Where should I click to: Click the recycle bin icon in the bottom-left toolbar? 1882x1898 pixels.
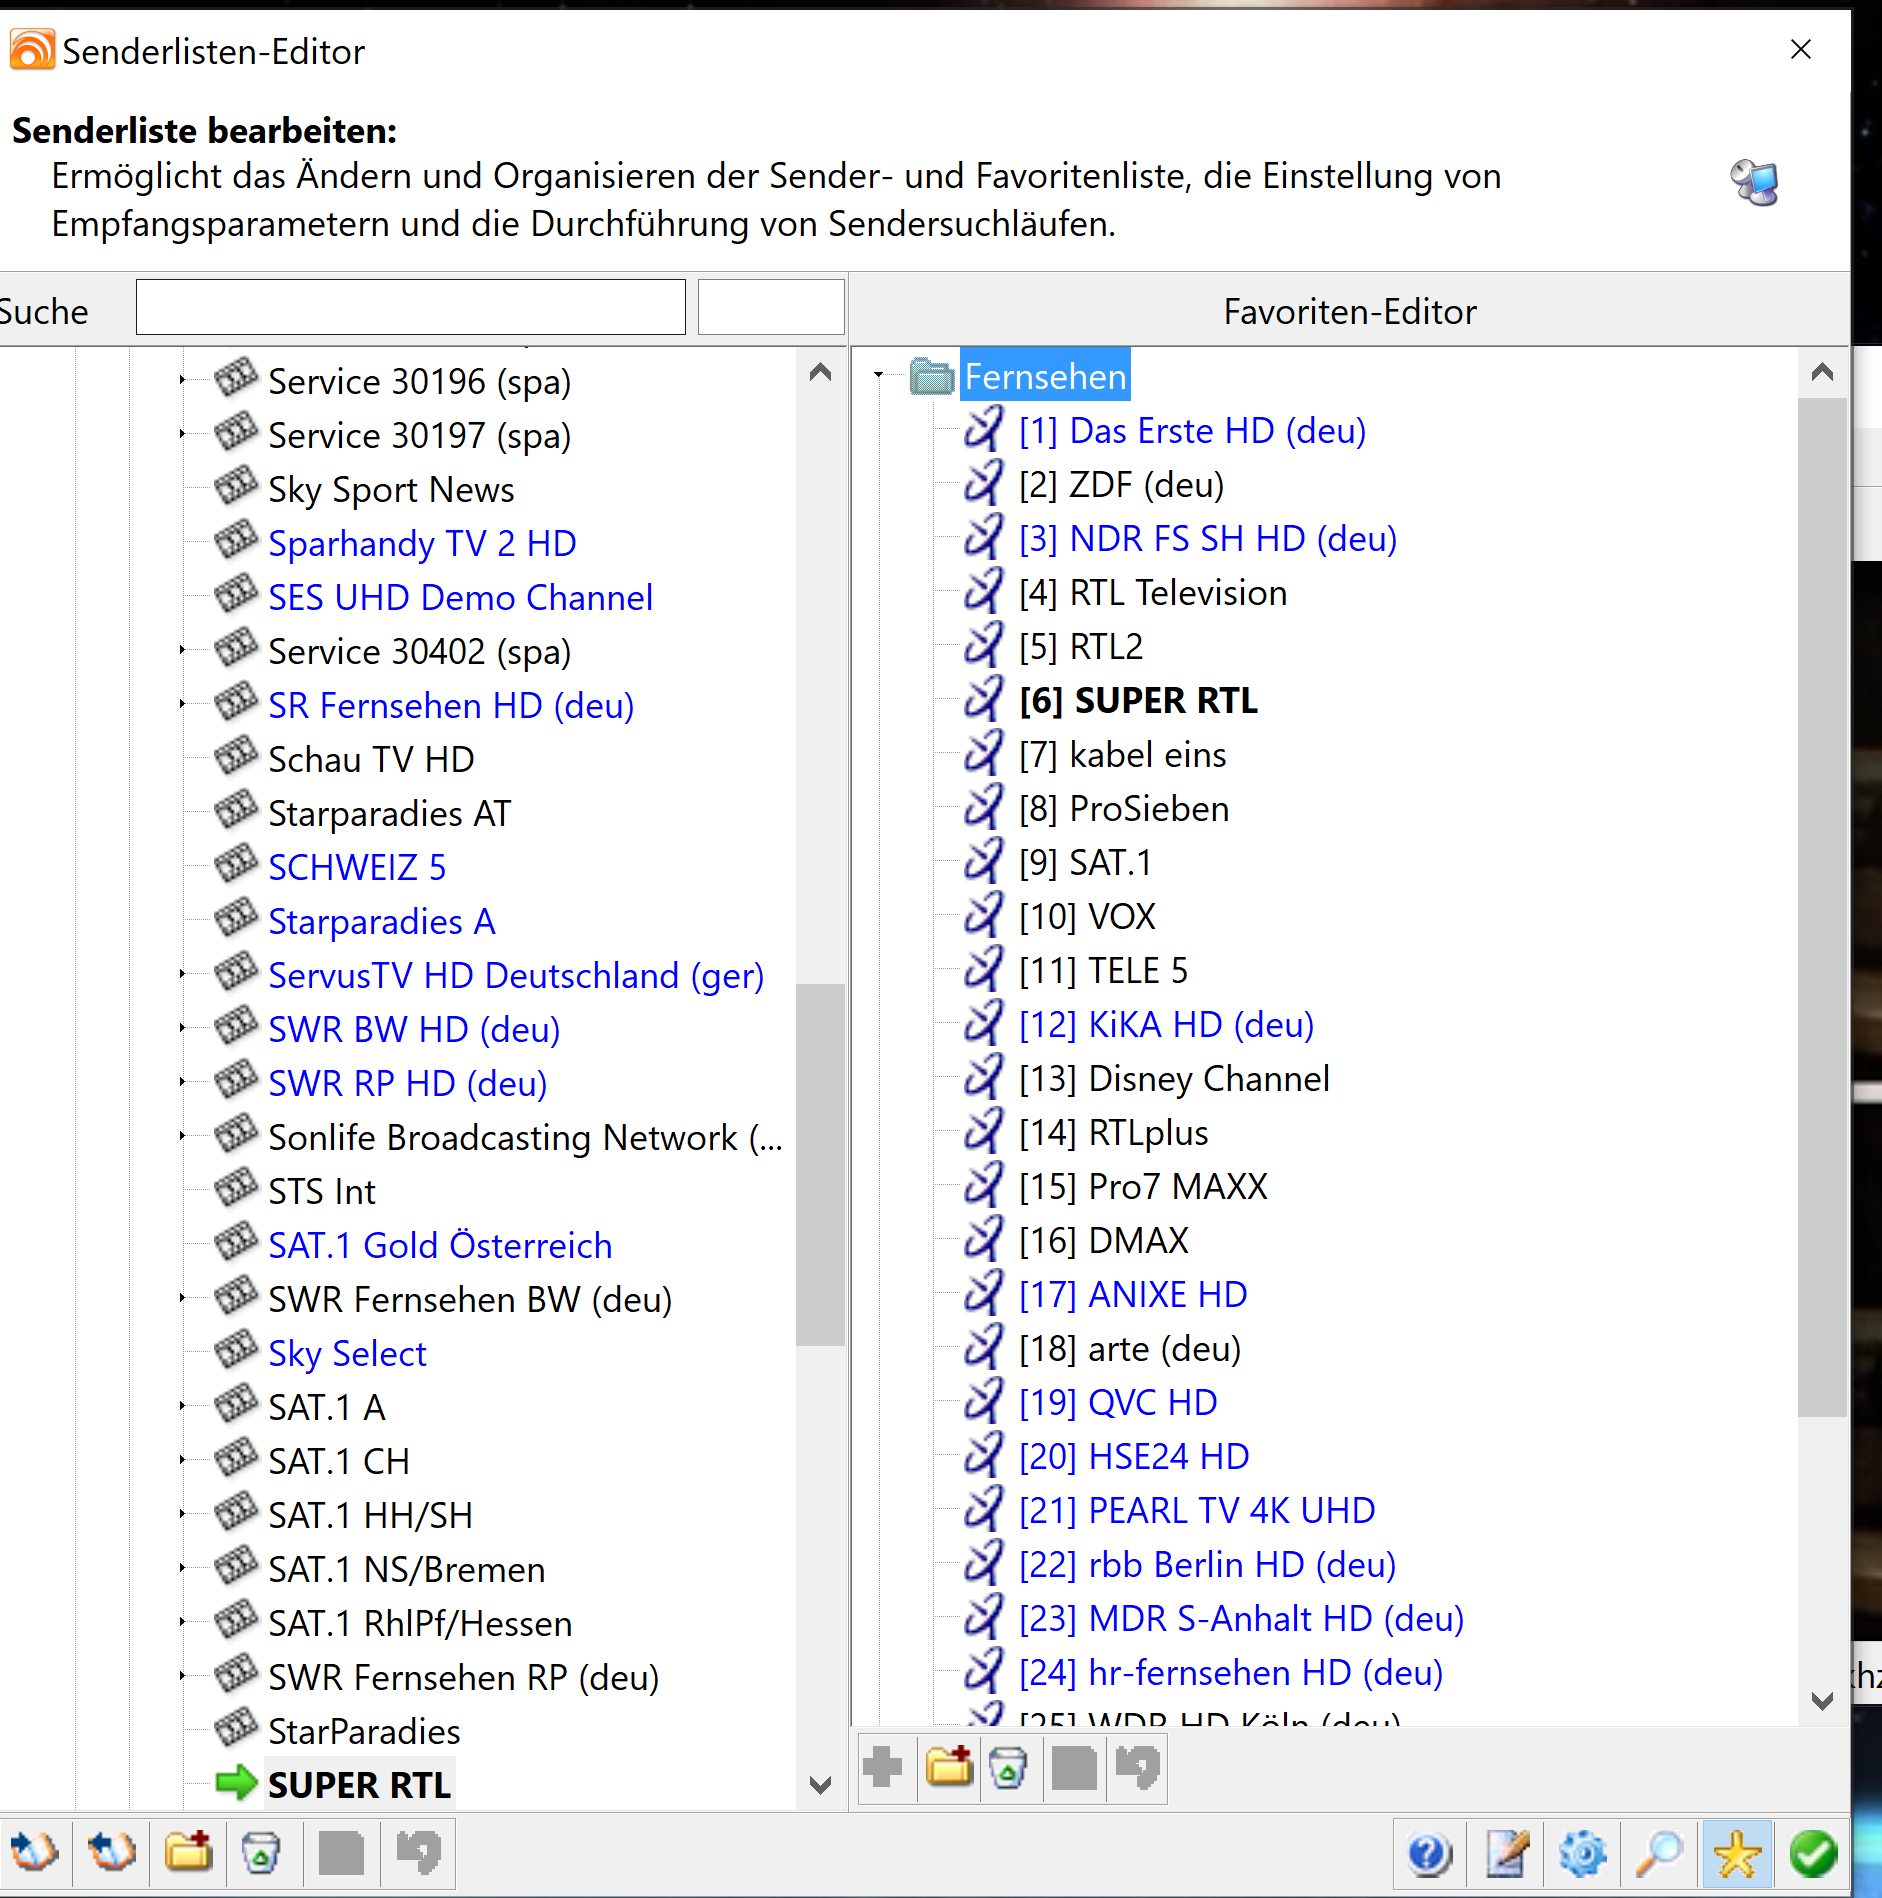pos(261,1853)
